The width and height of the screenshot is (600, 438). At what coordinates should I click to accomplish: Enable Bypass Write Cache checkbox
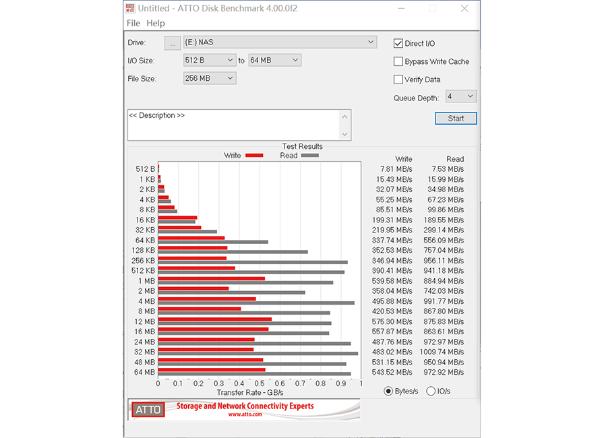click(398, 61)
